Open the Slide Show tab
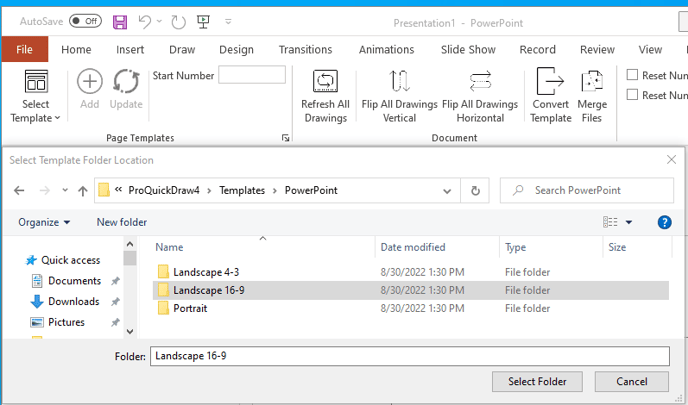The width and height of the screenshot is (688, 405). (468, 50)
